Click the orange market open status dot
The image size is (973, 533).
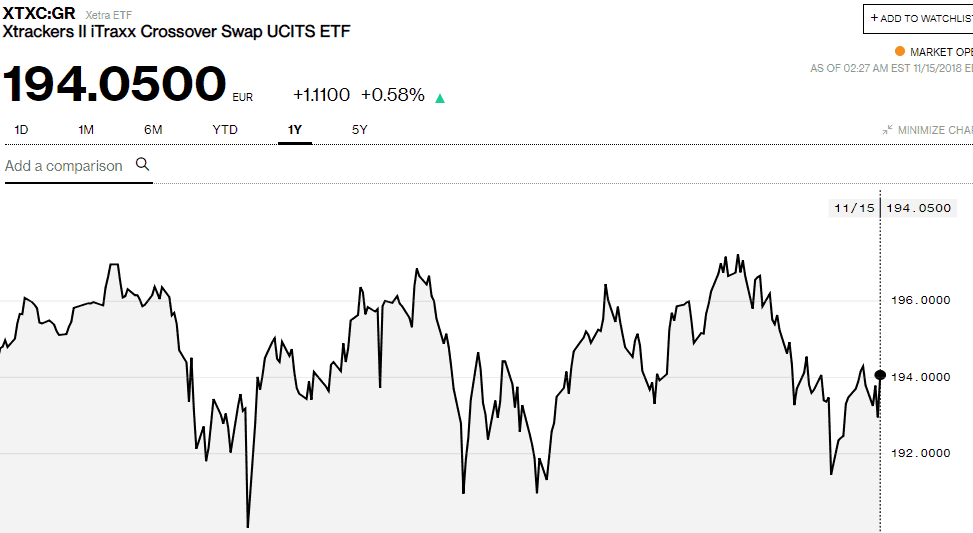click(x=900, y=51)
